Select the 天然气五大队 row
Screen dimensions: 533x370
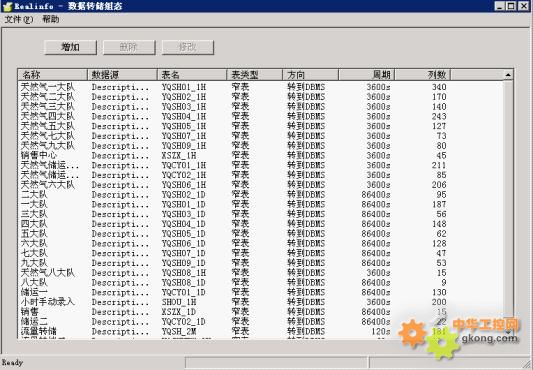[260, 126]
